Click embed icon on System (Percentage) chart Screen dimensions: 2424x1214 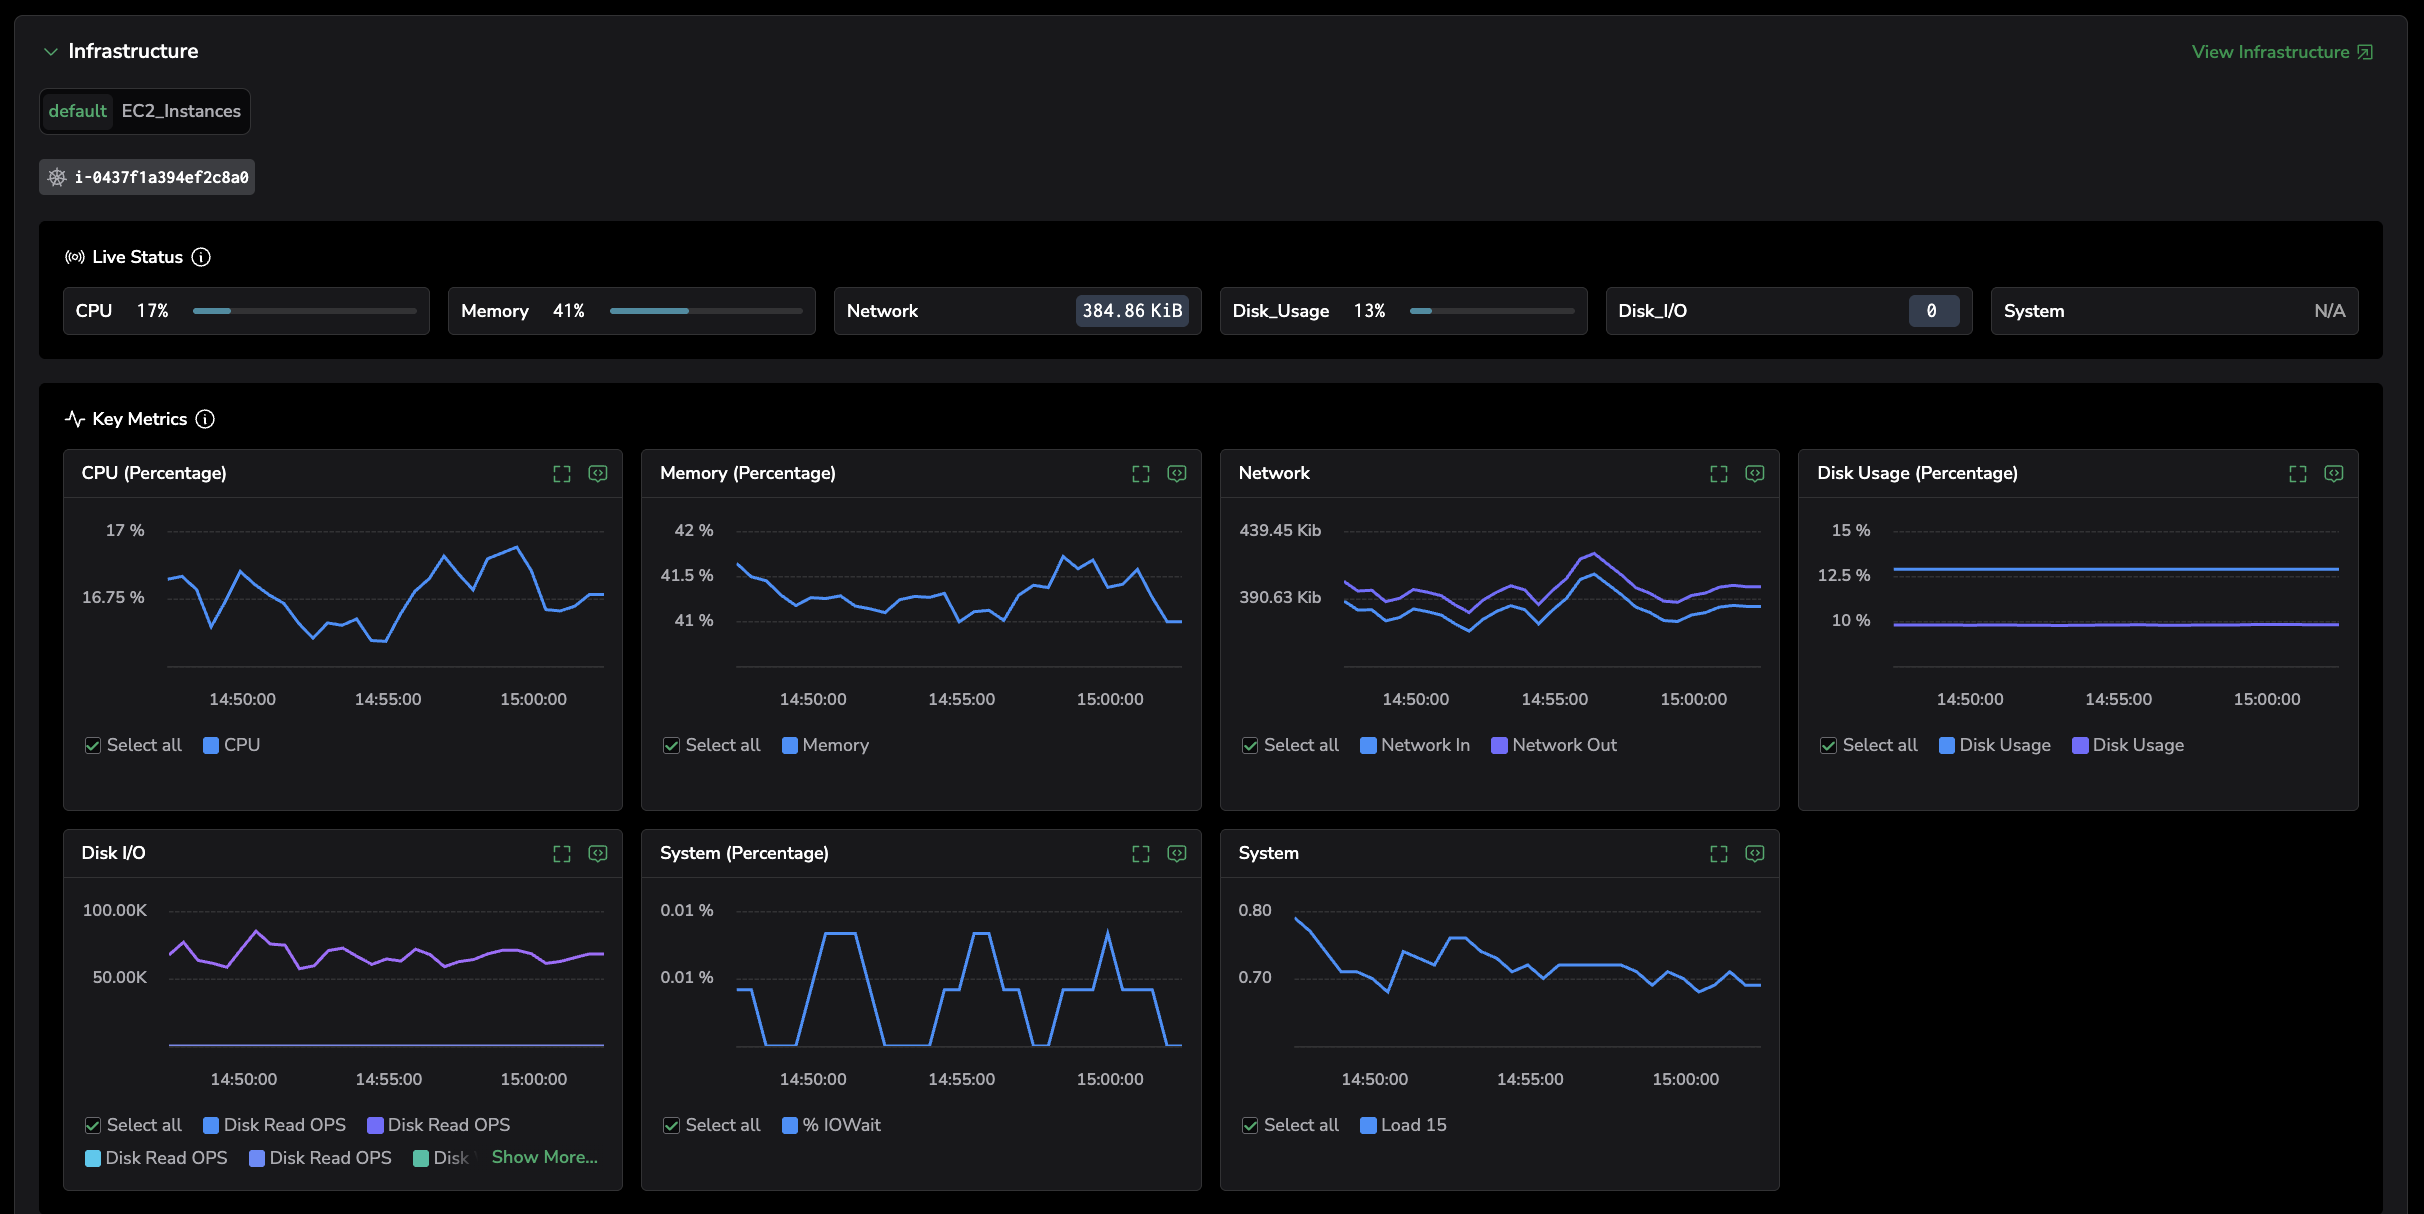1177,854
